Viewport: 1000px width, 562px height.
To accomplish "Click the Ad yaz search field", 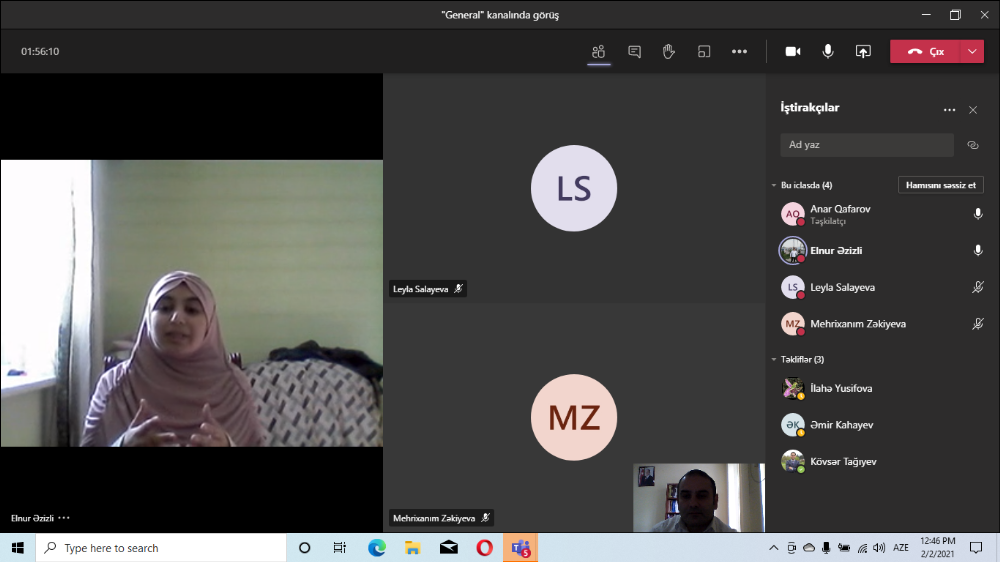I will click(x=867, y=145).
